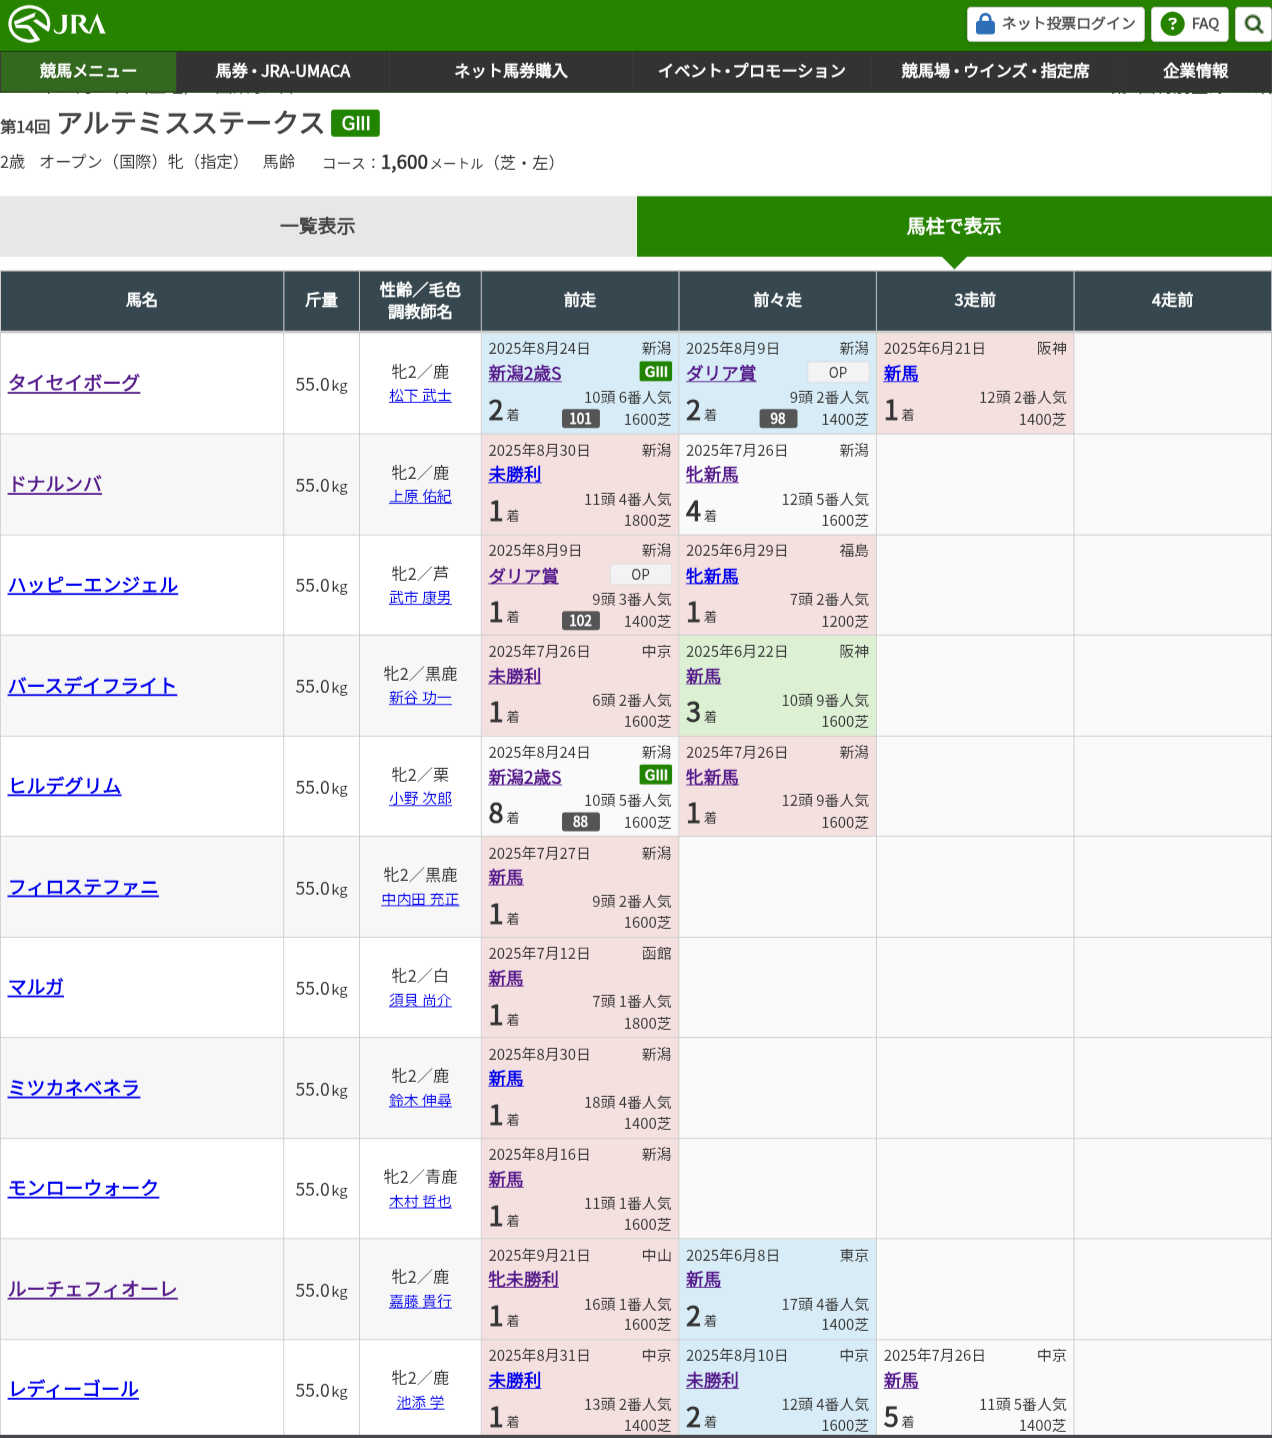Open ルーチェフィオーレ's 牝未勝利 race link
Viewport: 1272px width, 1438px height.
coord(523,1280)
